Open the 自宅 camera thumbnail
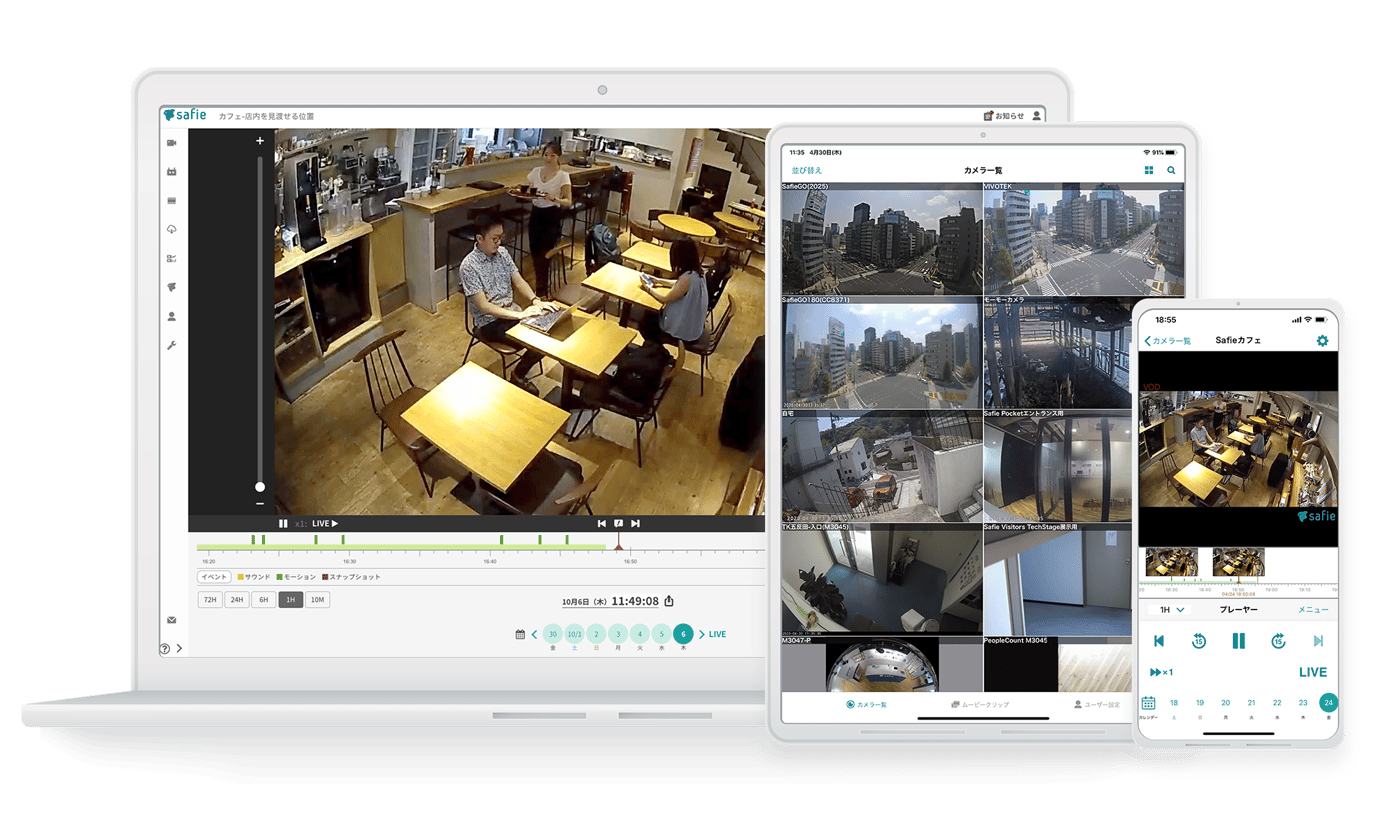The image size is (1400, 837). [x=881, y=466]
